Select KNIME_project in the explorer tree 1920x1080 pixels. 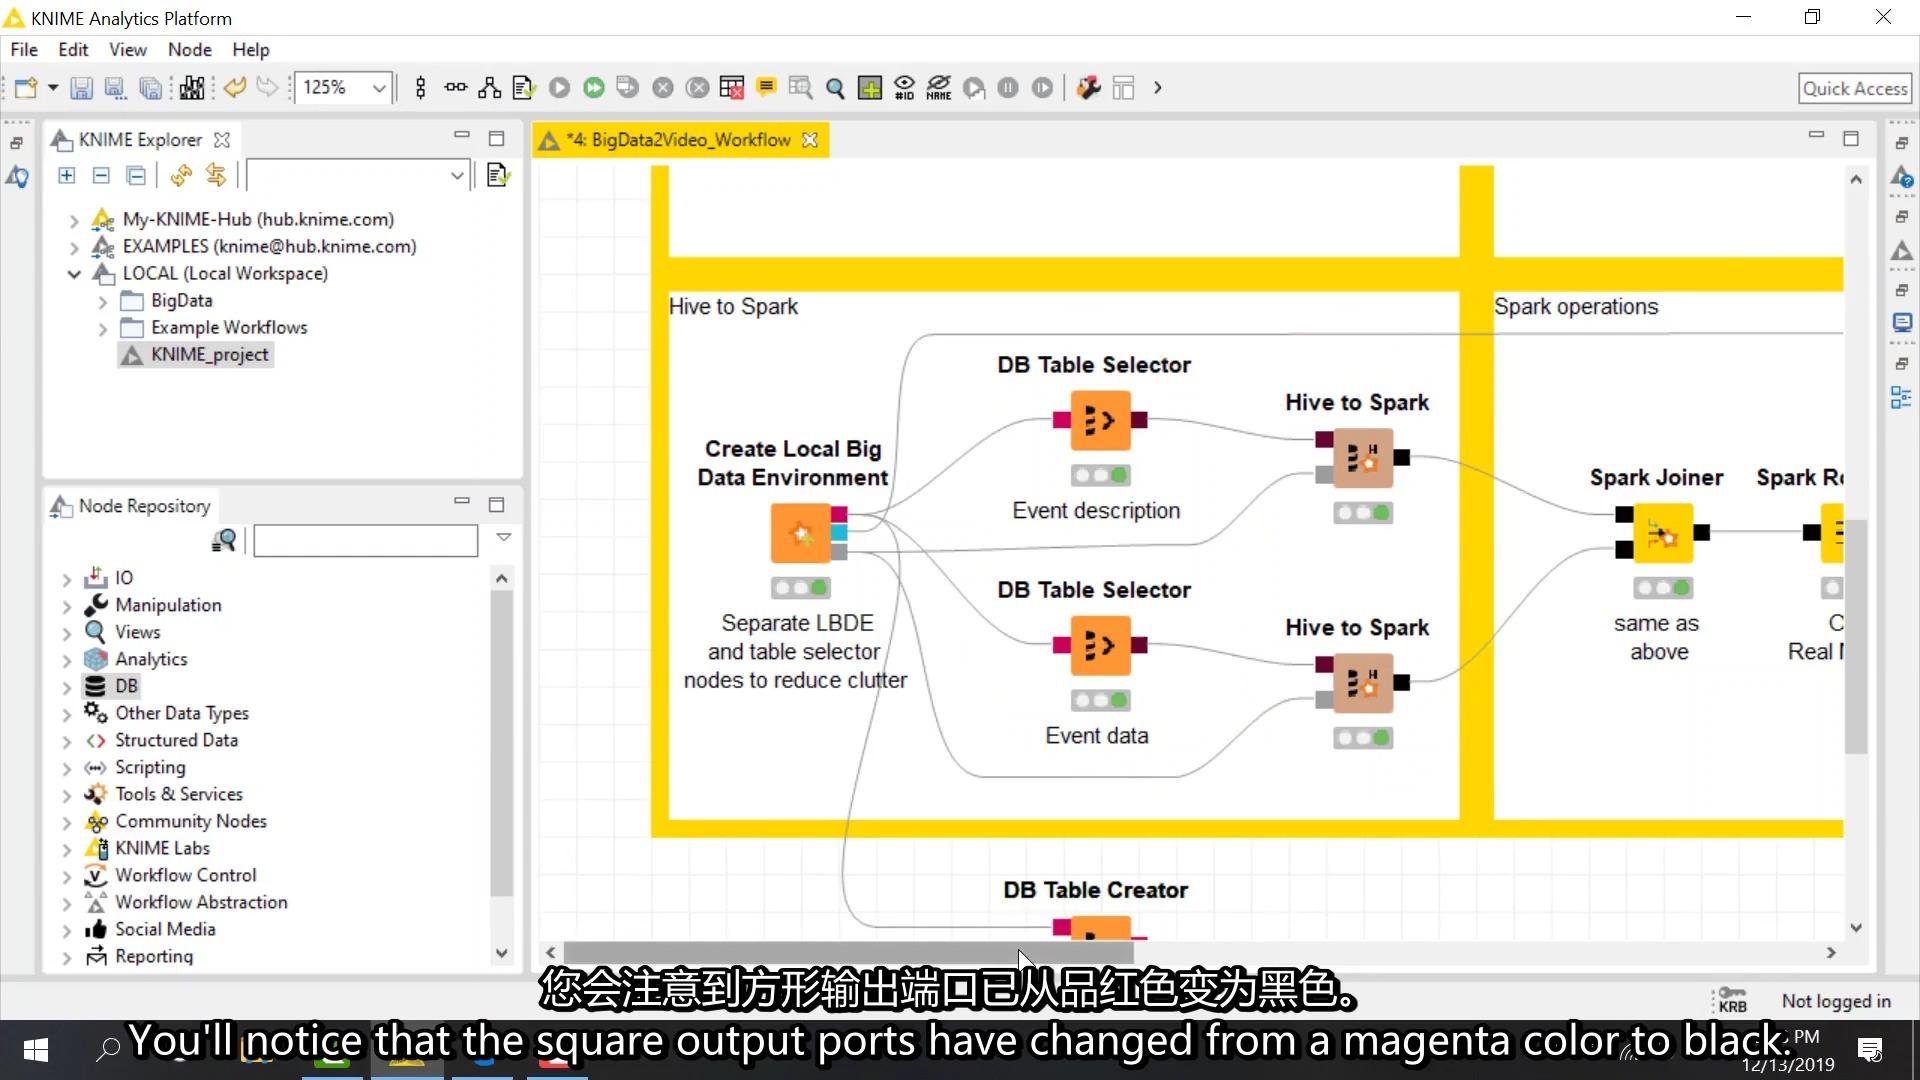pos(196,355)
